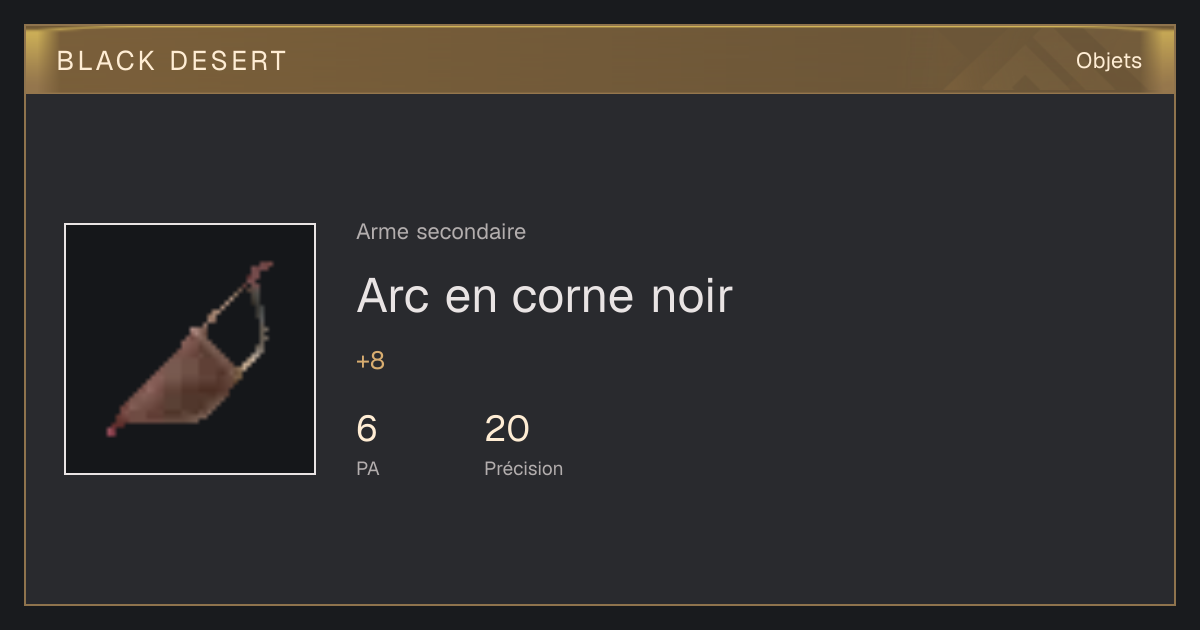Click the black horn bow item icon
The height and width of the screenshot is (630, 1200).
coord(190,349)
